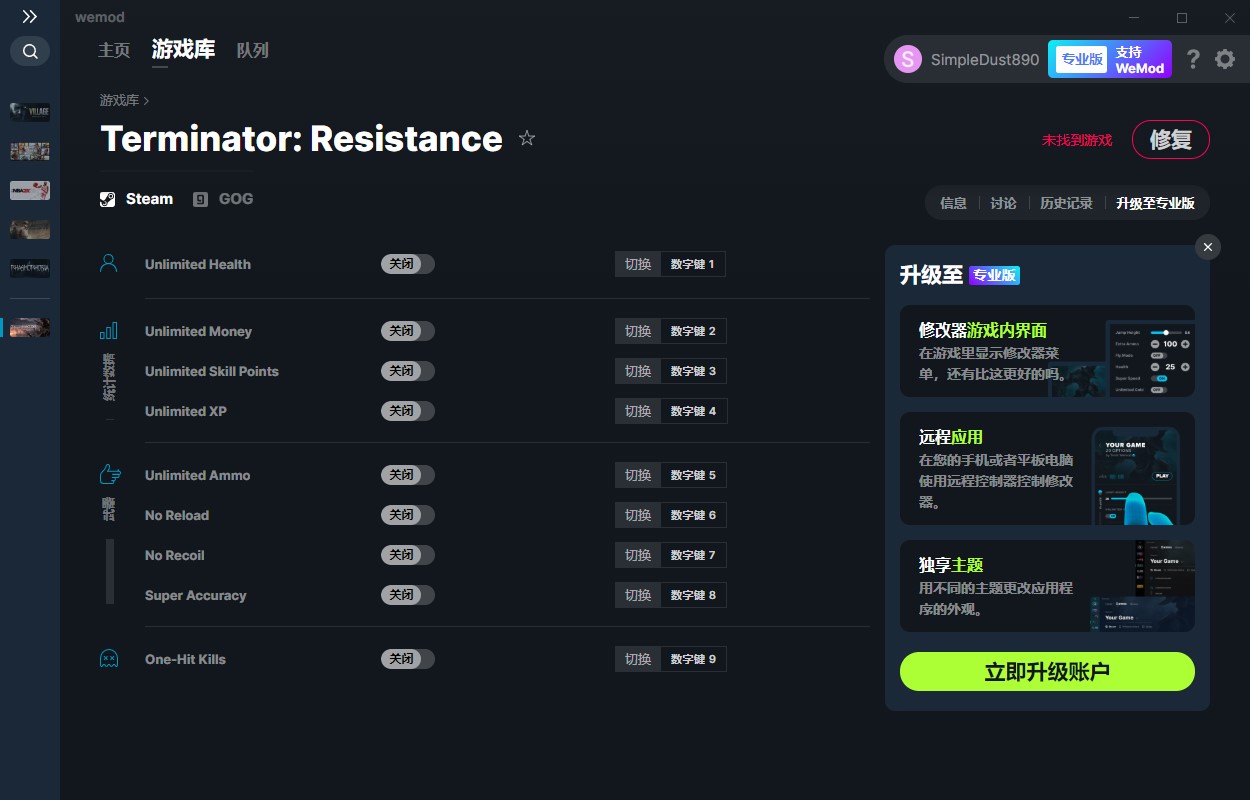Minimize the WeMod window

1134,17
